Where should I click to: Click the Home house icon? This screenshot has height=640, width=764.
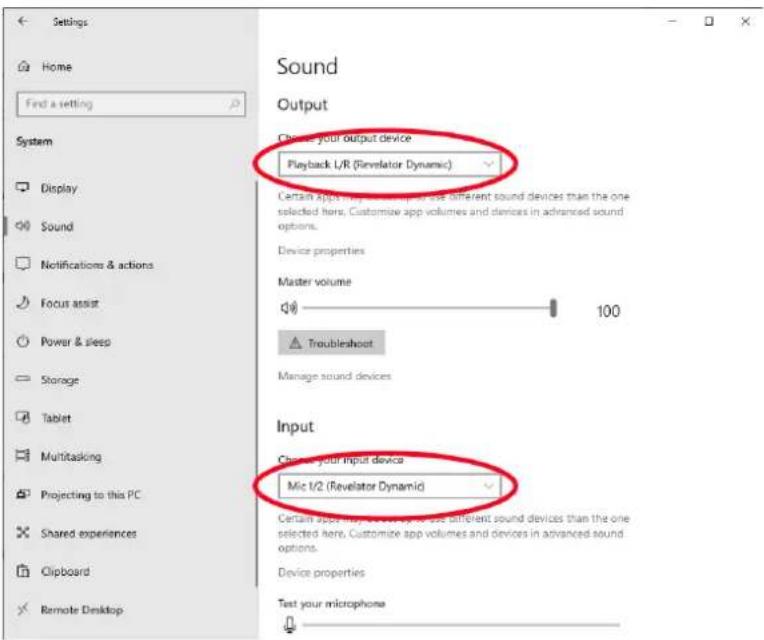(23, 66)
